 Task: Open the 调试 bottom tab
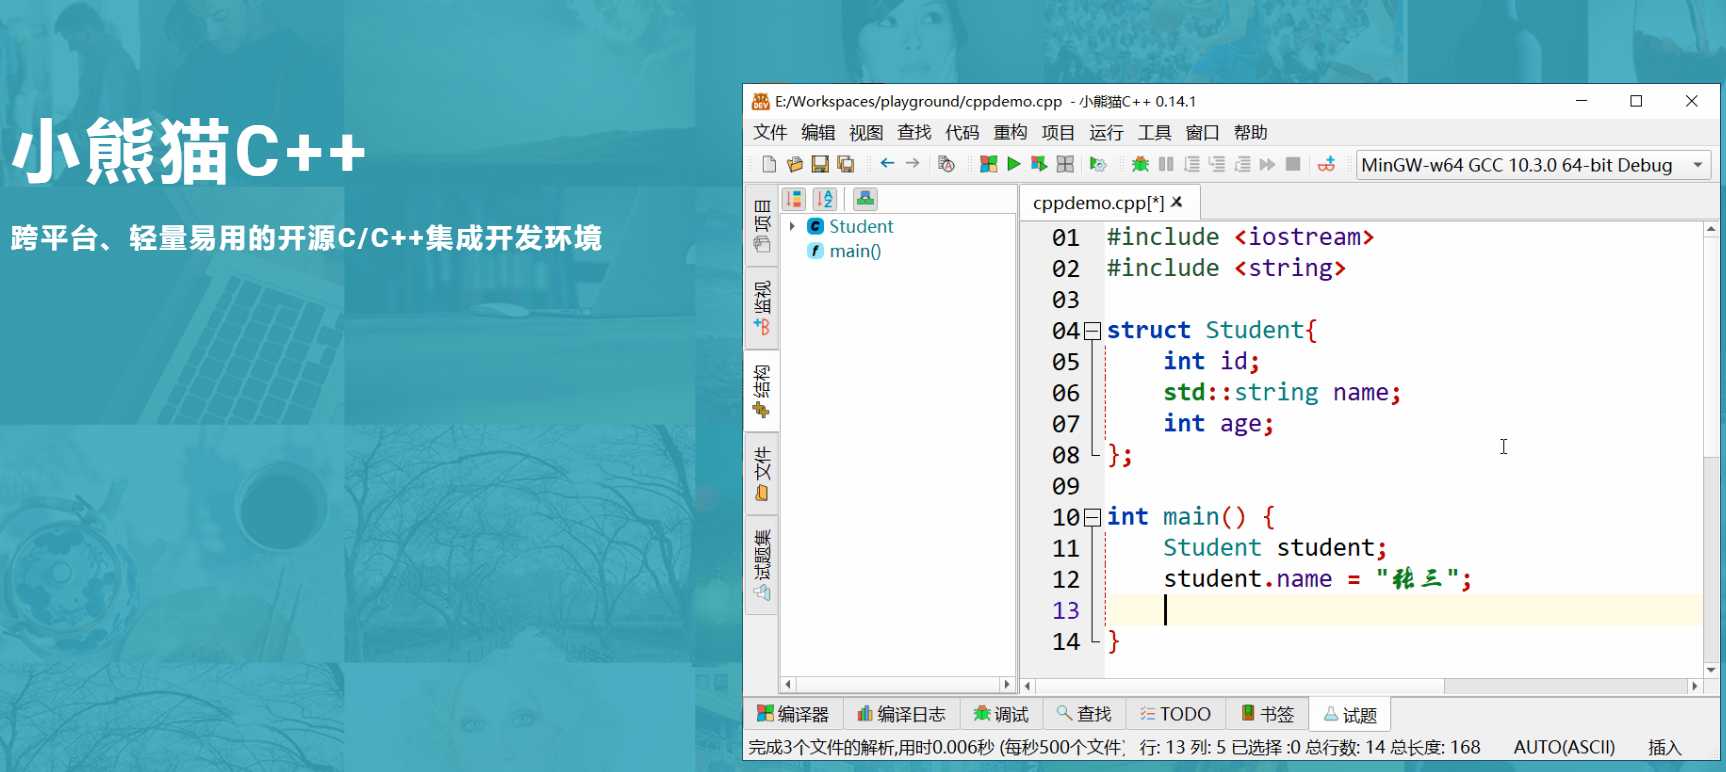point(1001,714)
